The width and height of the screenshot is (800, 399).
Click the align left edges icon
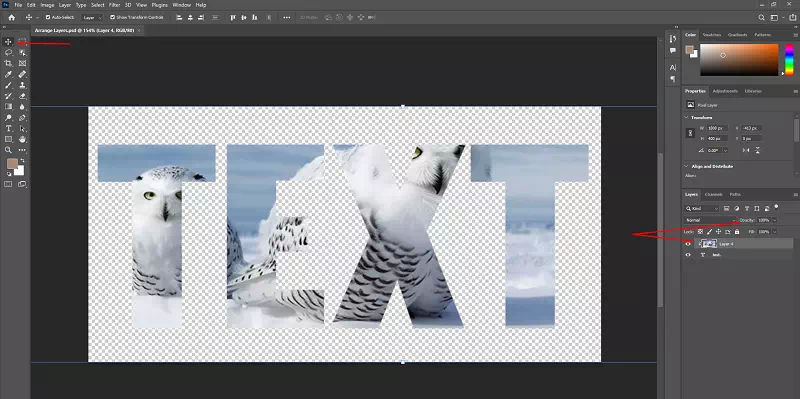(179, 17)
